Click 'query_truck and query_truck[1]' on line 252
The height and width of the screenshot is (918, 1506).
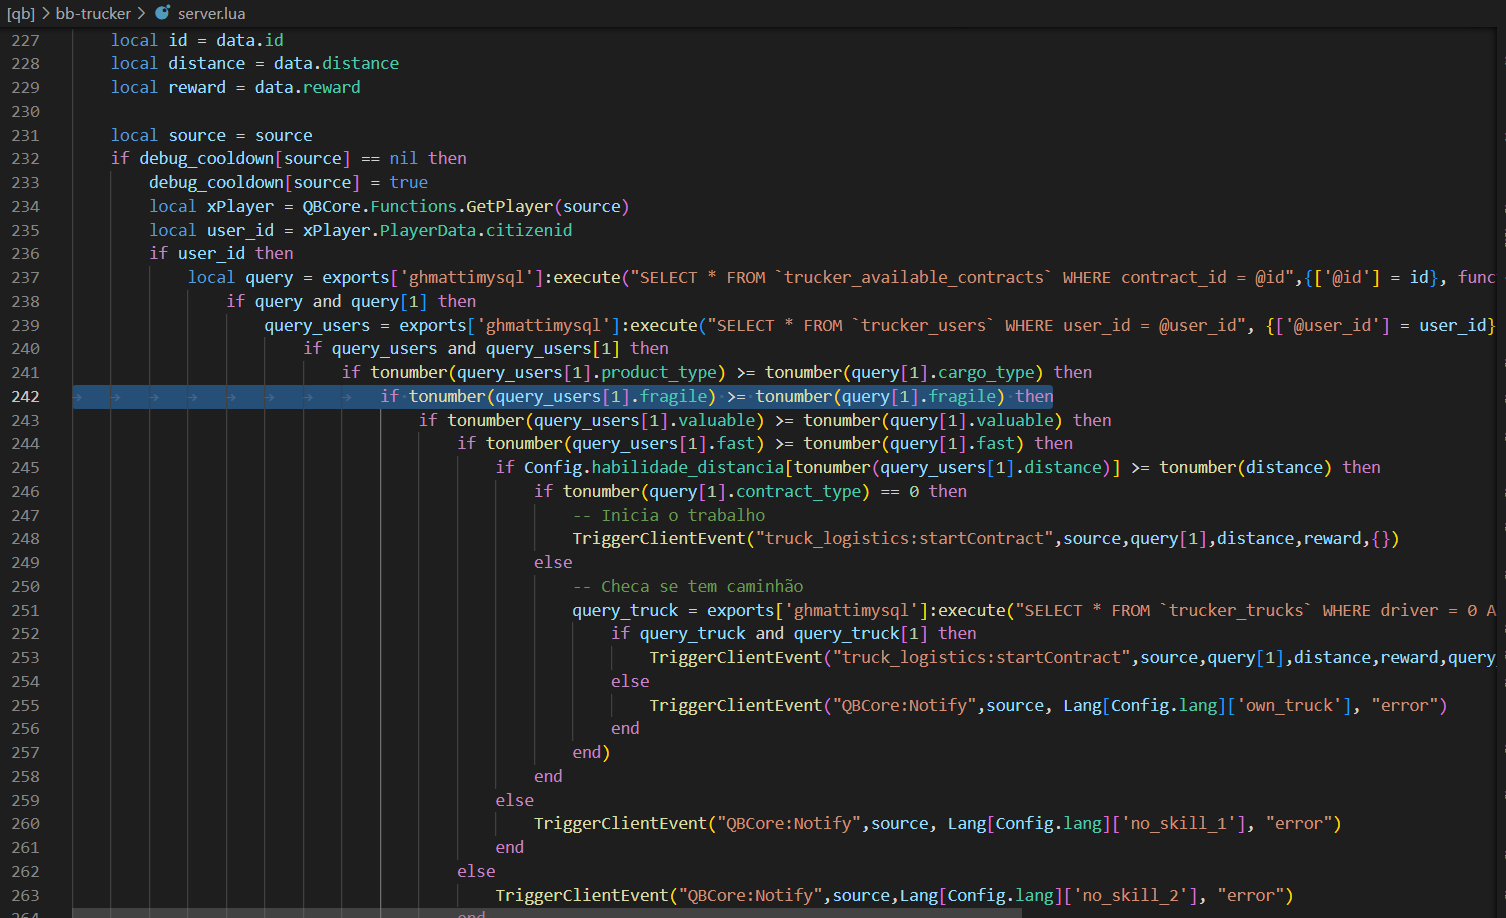783,633
